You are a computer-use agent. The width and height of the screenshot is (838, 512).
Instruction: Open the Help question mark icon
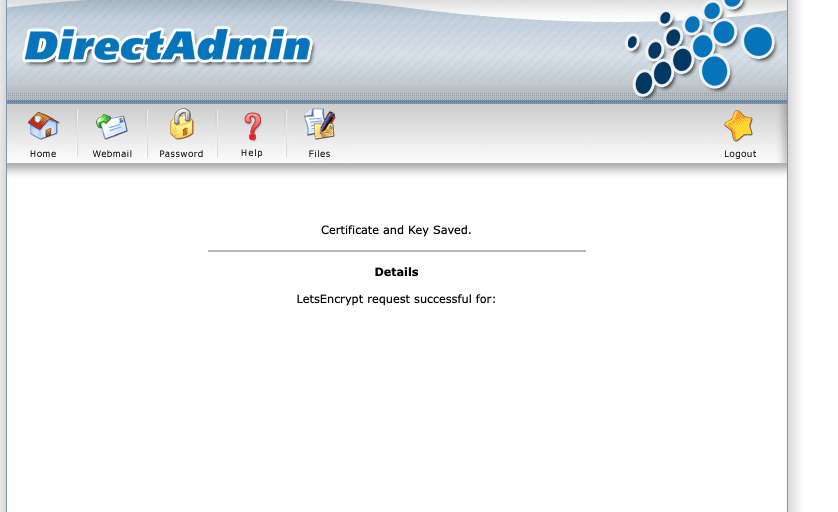[x=252, y=126]
